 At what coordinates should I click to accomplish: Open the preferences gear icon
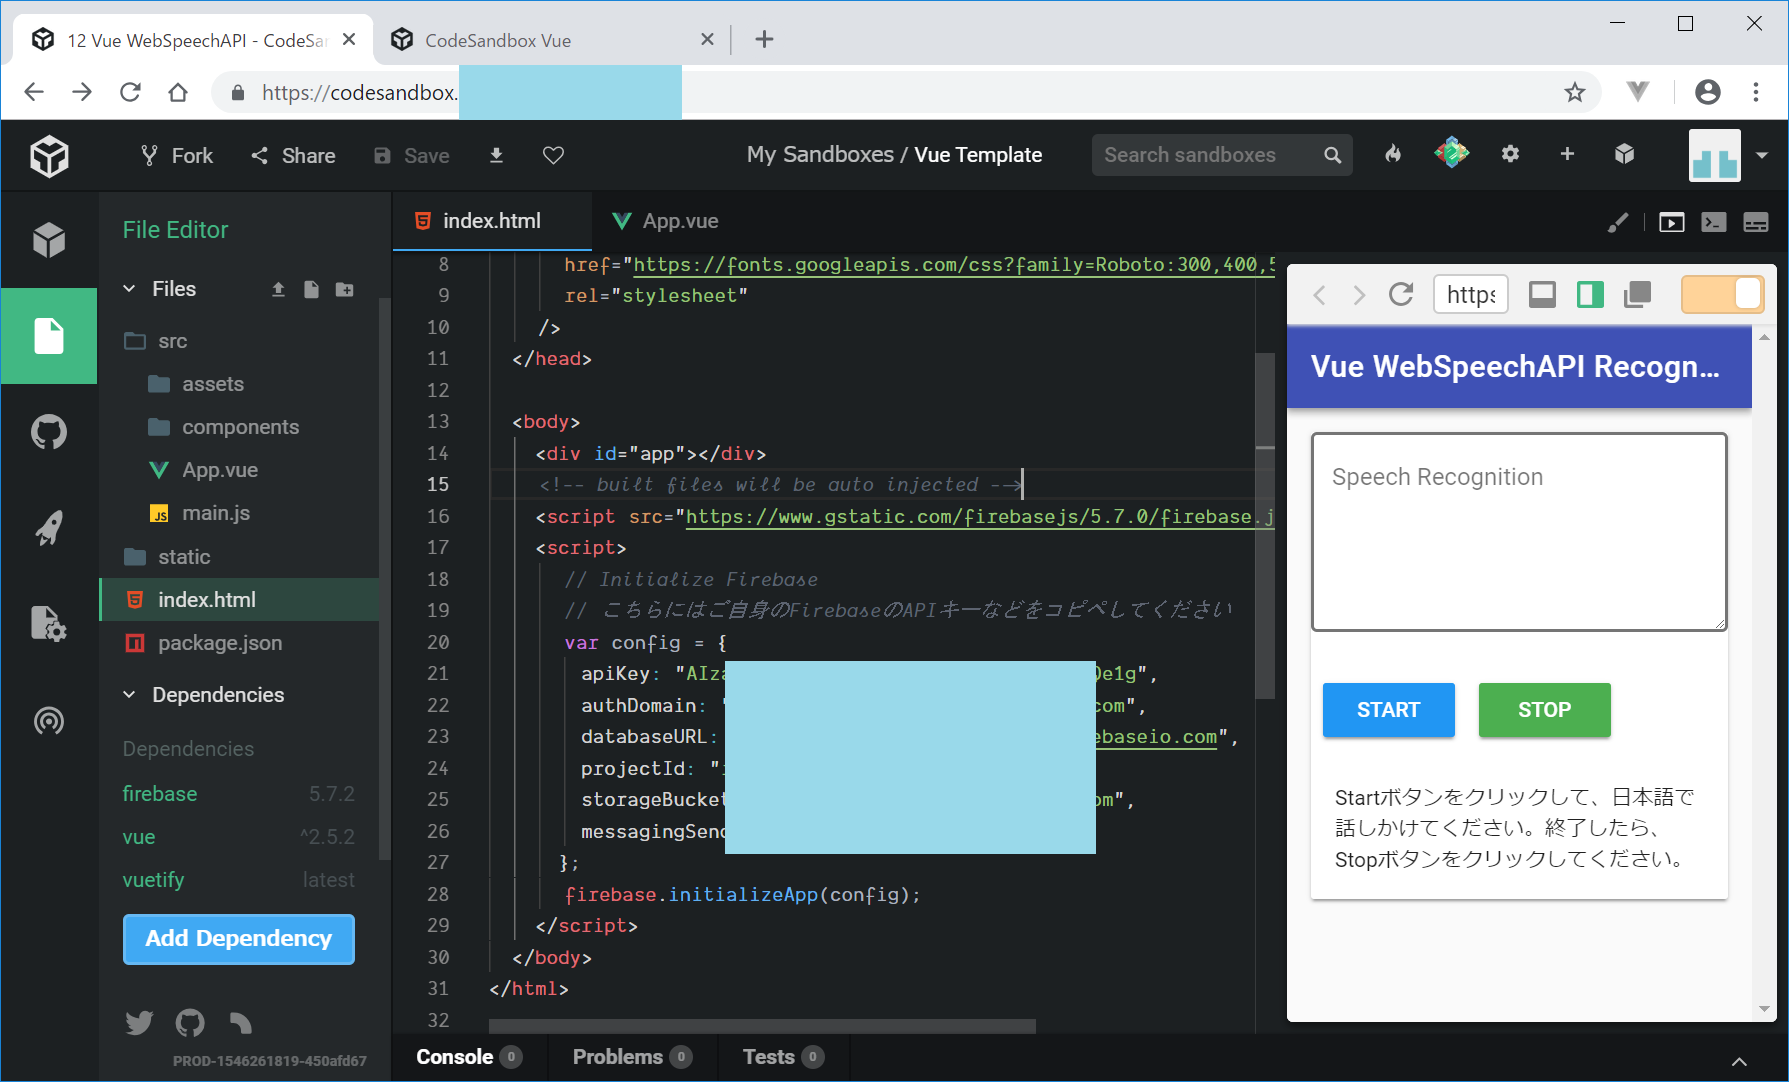[1510, 154]
